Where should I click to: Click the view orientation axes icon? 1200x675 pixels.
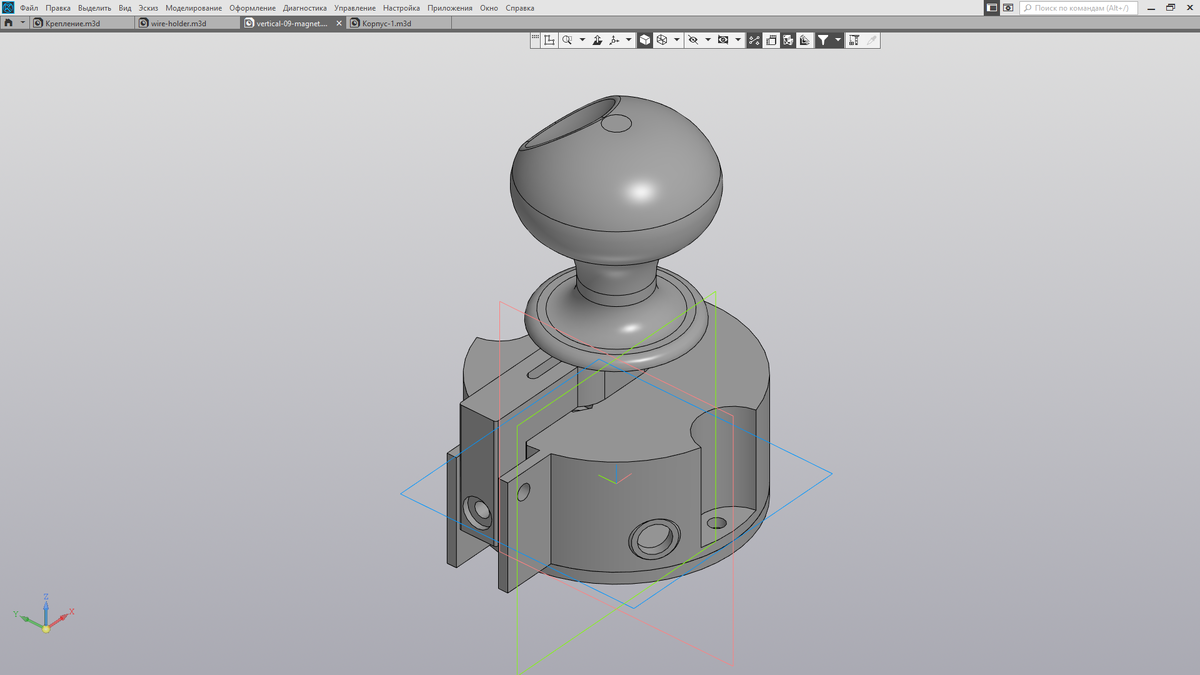click(614, 40)
